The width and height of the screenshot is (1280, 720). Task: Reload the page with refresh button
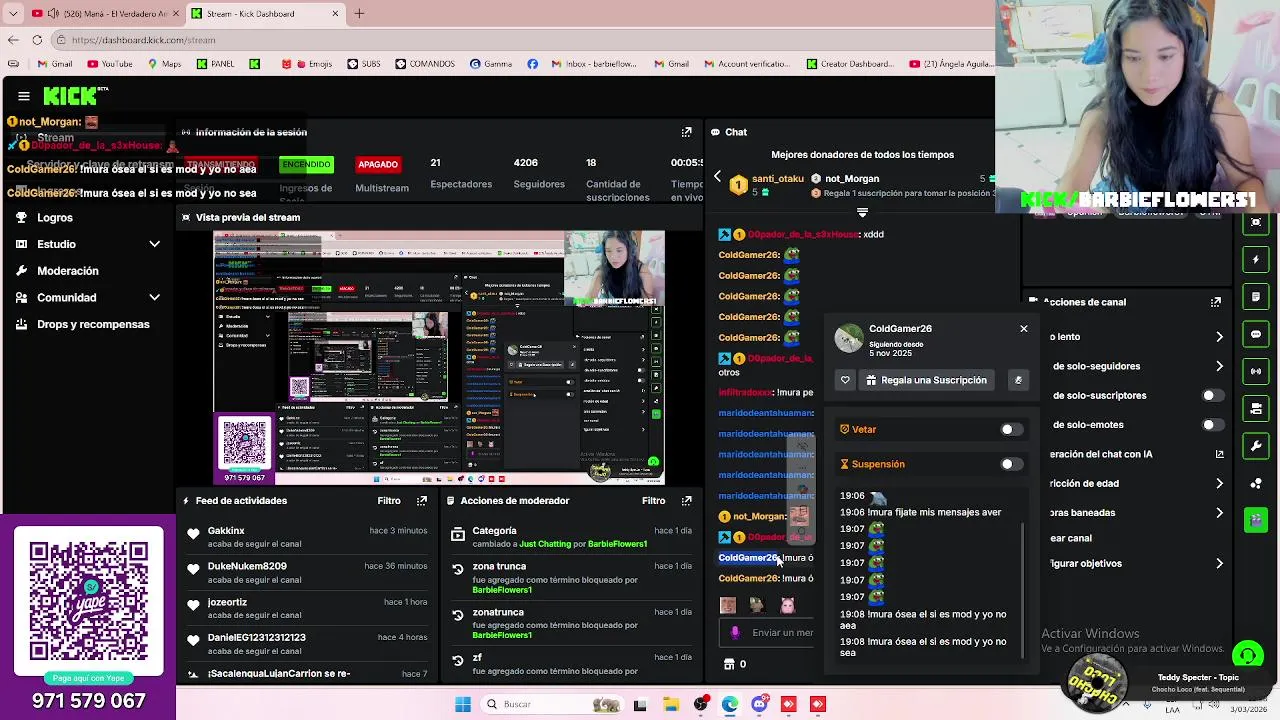pyautogui.click(x=37, y=40)
